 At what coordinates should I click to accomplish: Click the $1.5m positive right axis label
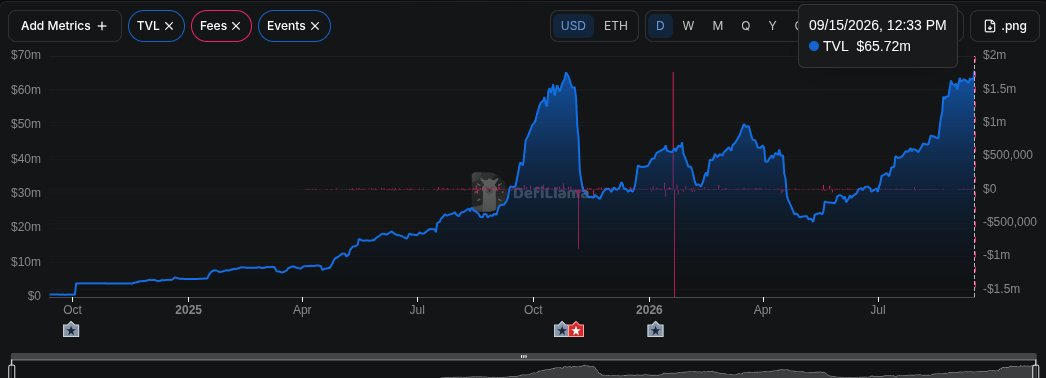[1000, 89]
